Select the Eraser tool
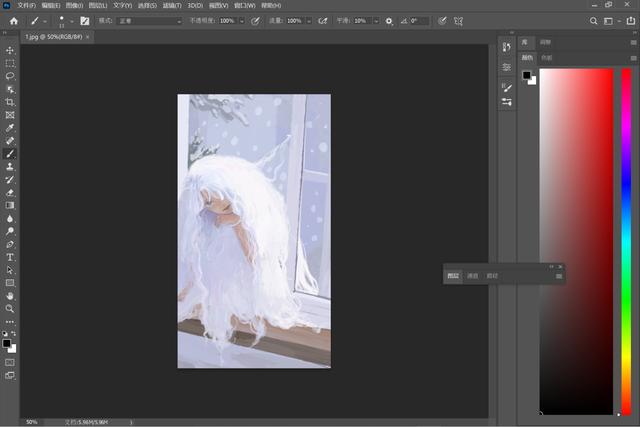The width and height of the screenshot is (640, 427). point(10,192)
